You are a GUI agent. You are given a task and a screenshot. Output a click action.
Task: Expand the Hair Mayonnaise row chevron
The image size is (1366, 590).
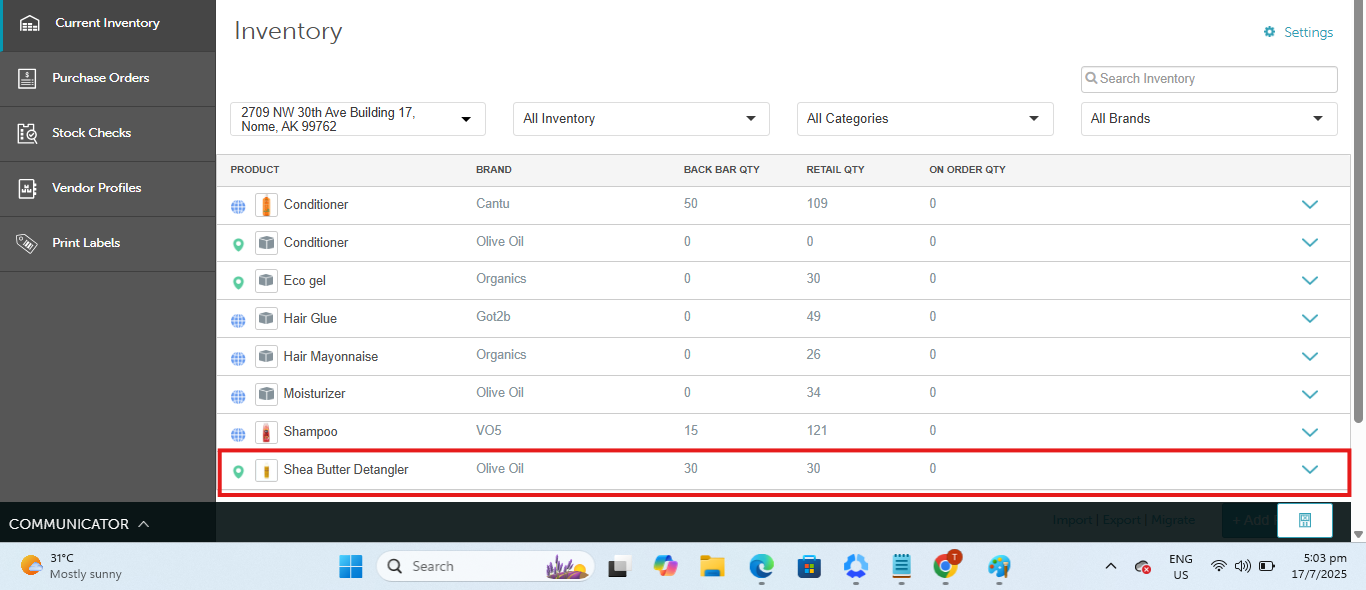[x=1310, y=357]
